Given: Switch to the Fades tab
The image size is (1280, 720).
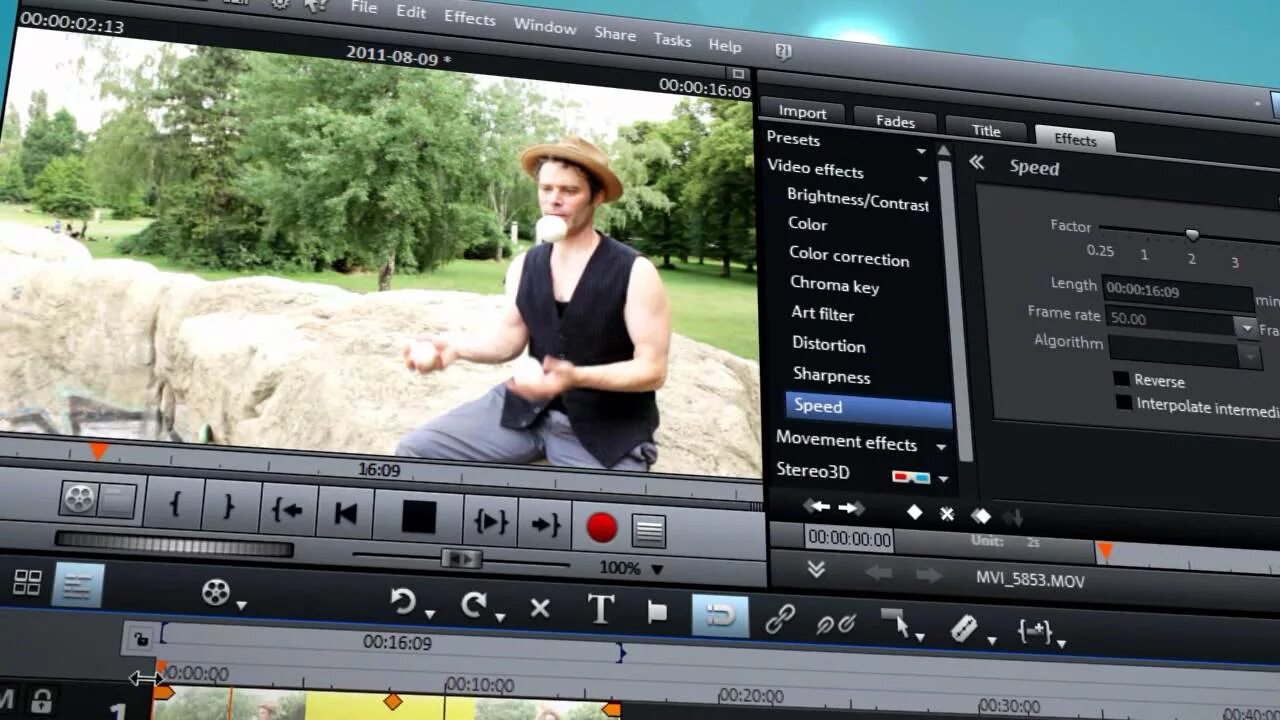Looking at the screenshot, I should [895, 120].
